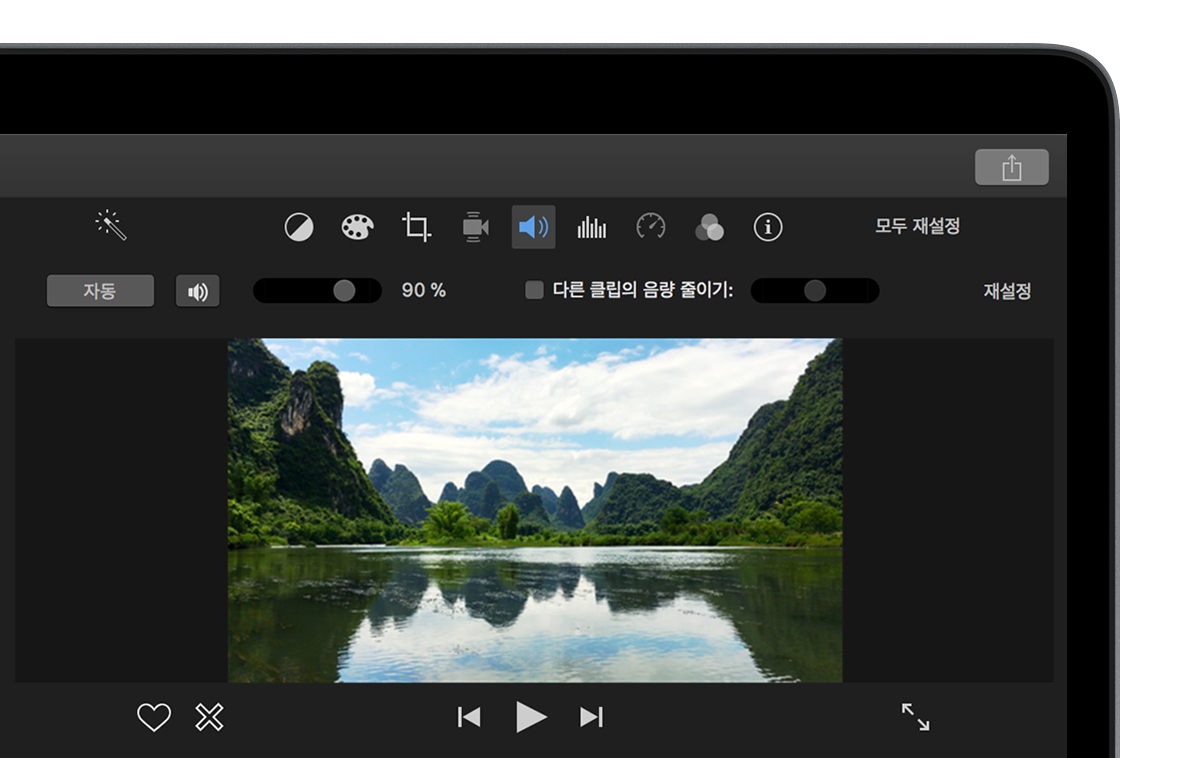Click the share export button
Viewport: 1178px width, 758px height.
[x=1012, y=167]
